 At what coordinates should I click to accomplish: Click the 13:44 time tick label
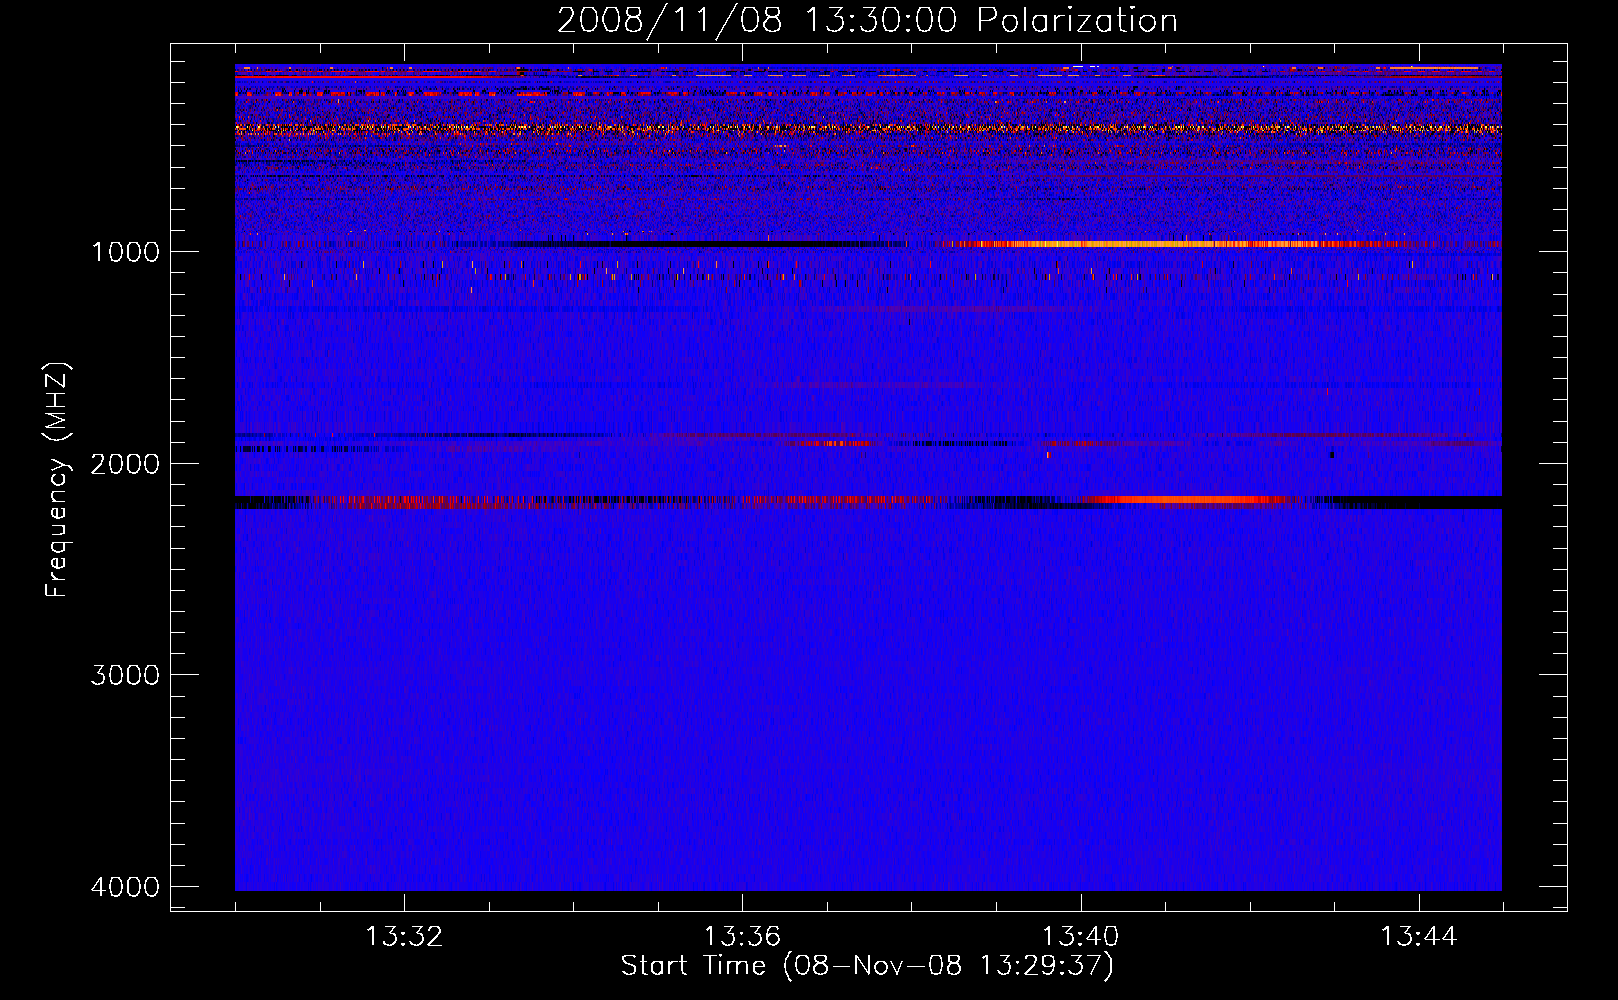pos(1419,937)
